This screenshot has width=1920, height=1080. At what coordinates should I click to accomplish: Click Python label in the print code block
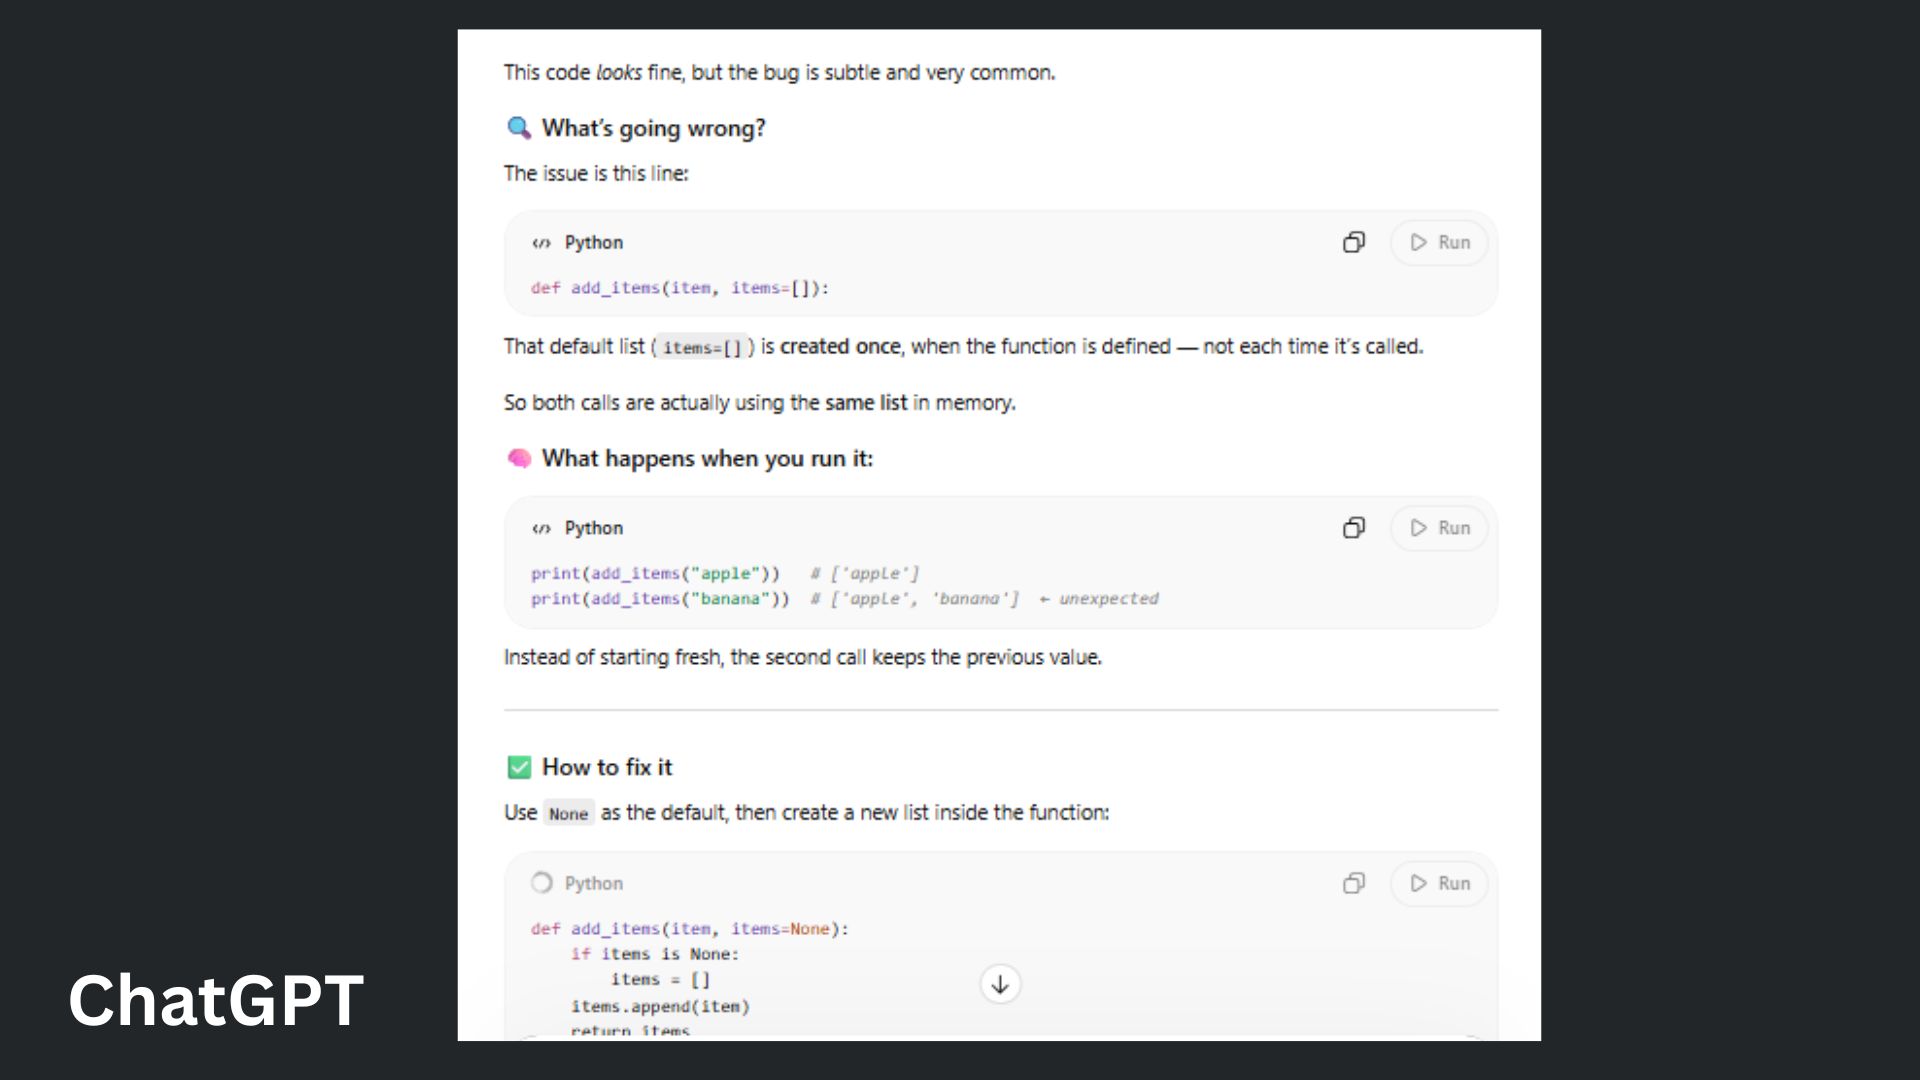click(x=593, y=528)
